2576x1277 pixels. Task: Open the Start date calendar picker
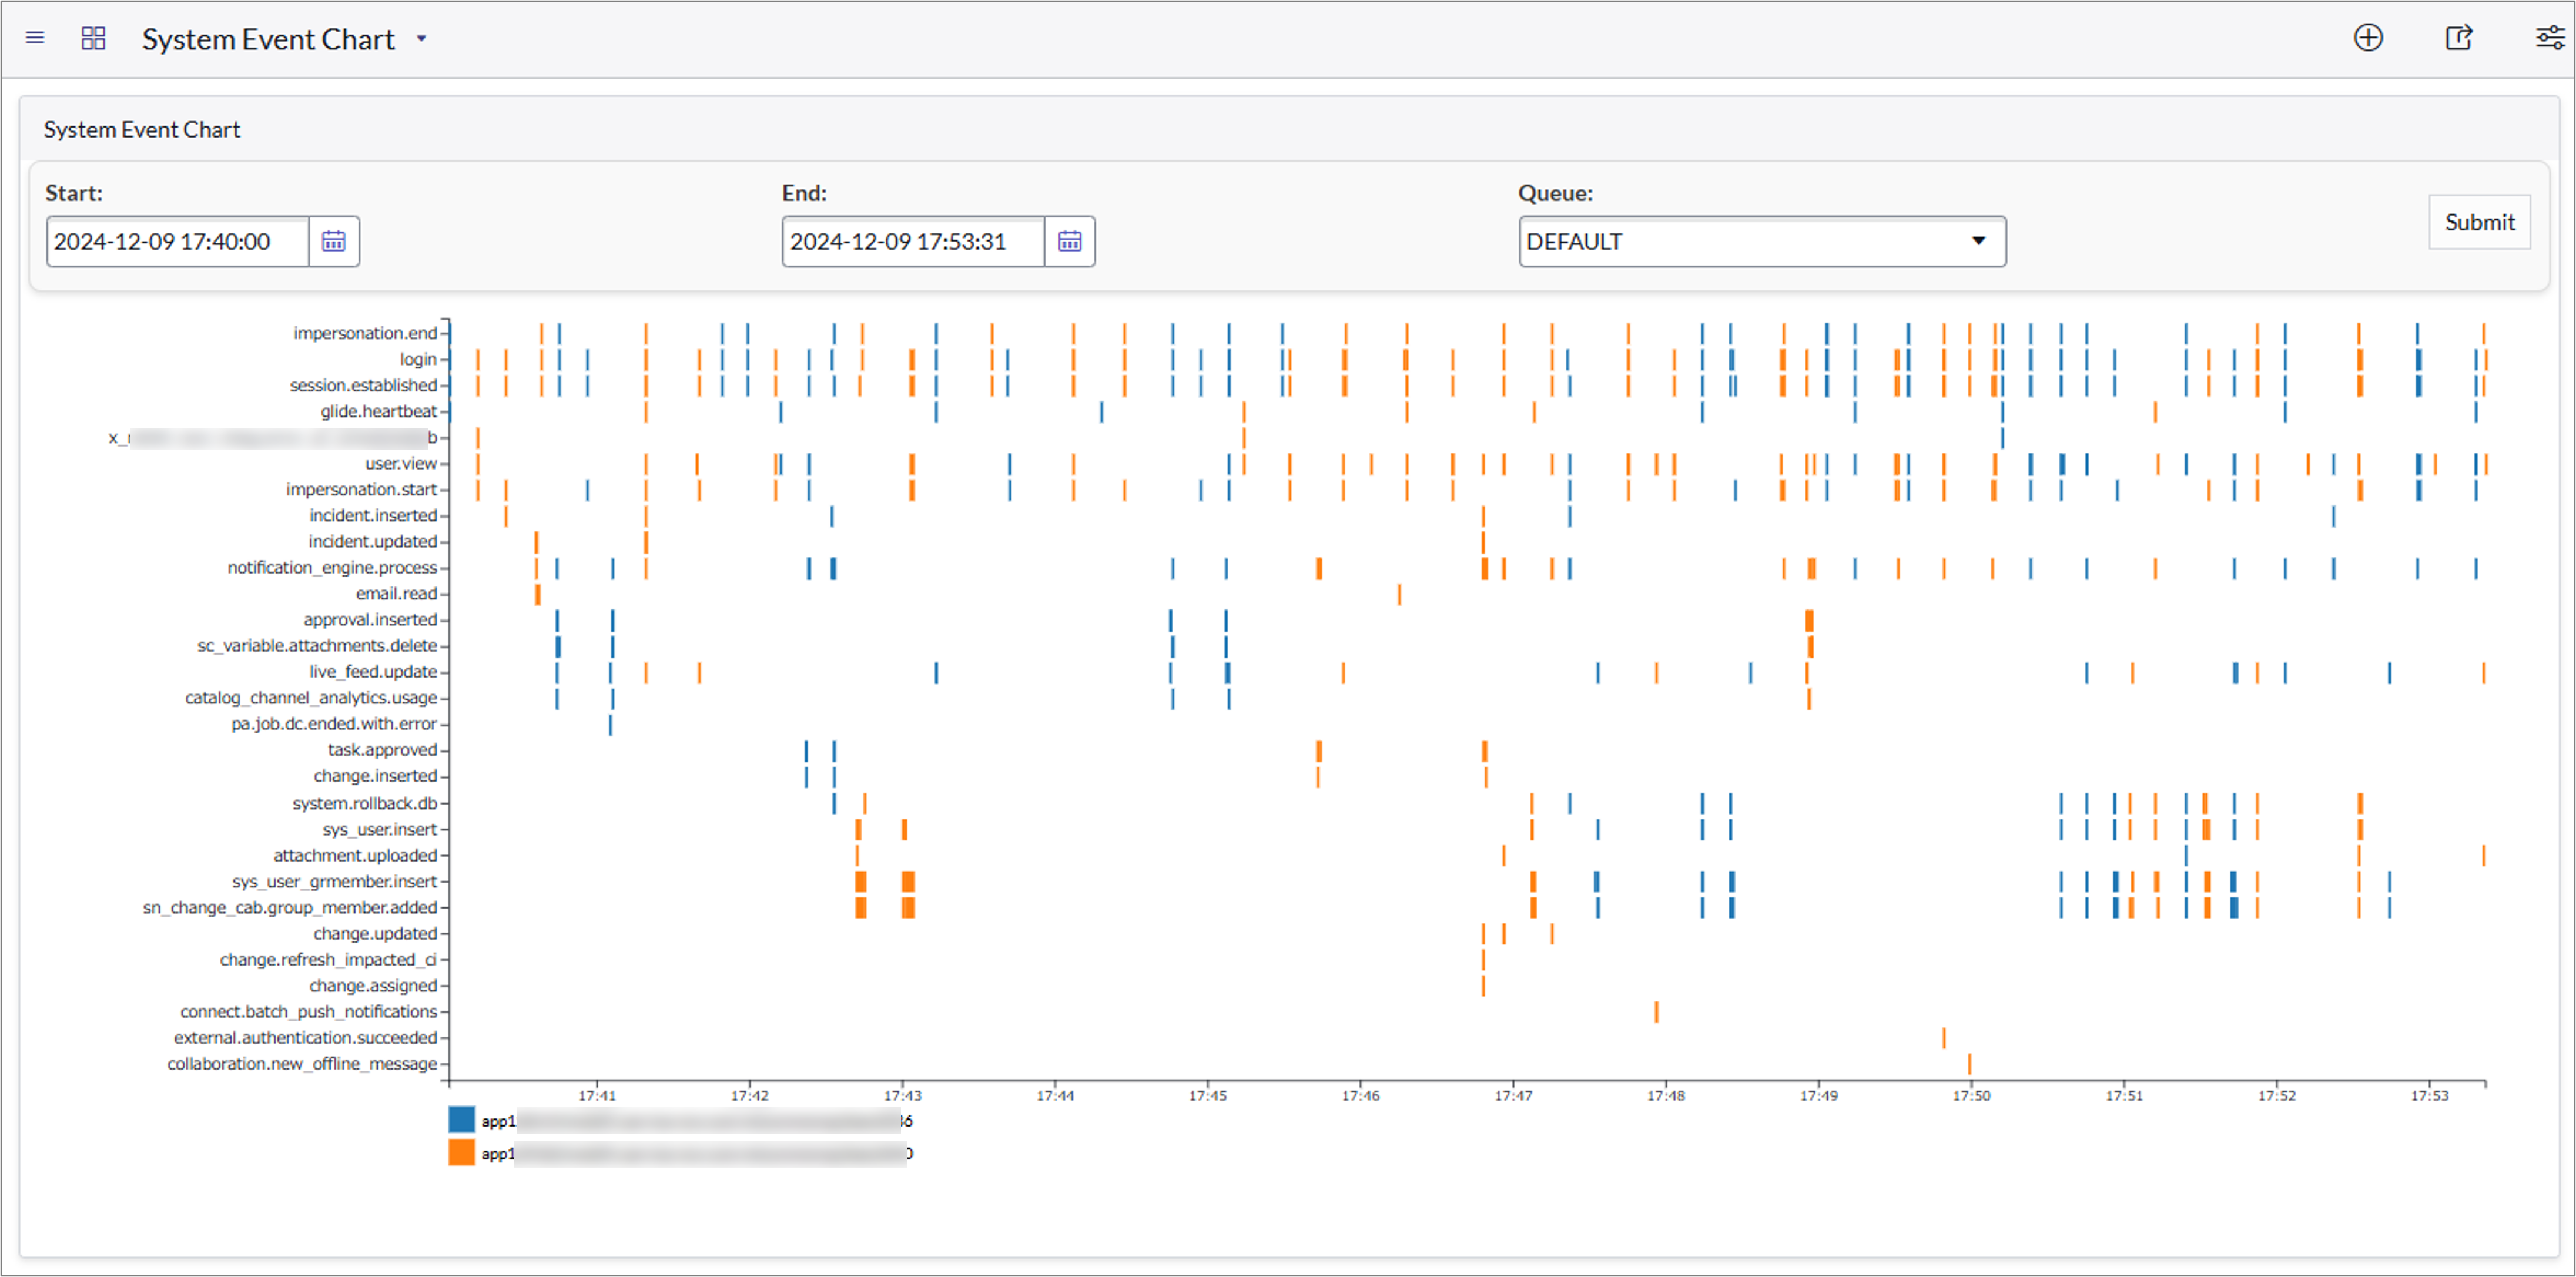pyautogui.click(x=333, y=241)
